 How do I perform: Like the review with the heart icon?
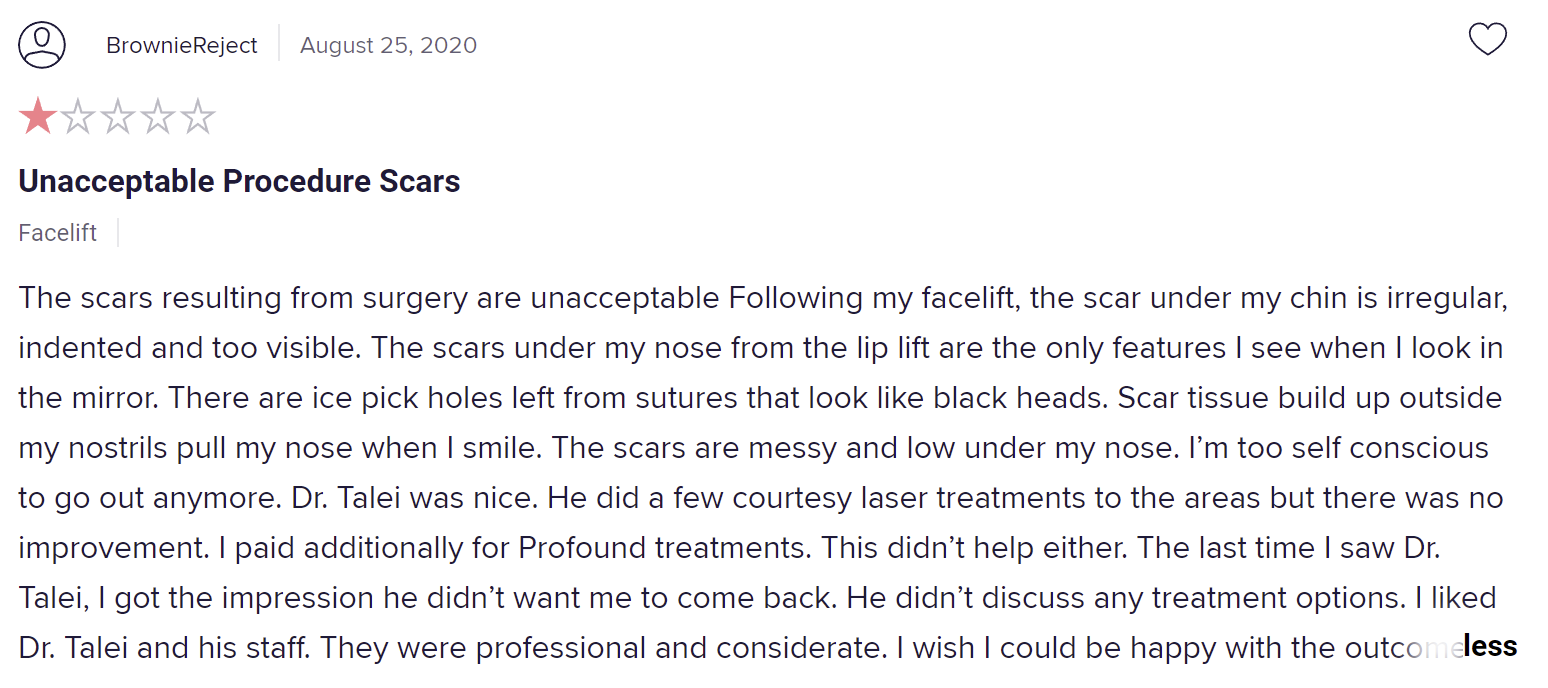point(1487,40)
